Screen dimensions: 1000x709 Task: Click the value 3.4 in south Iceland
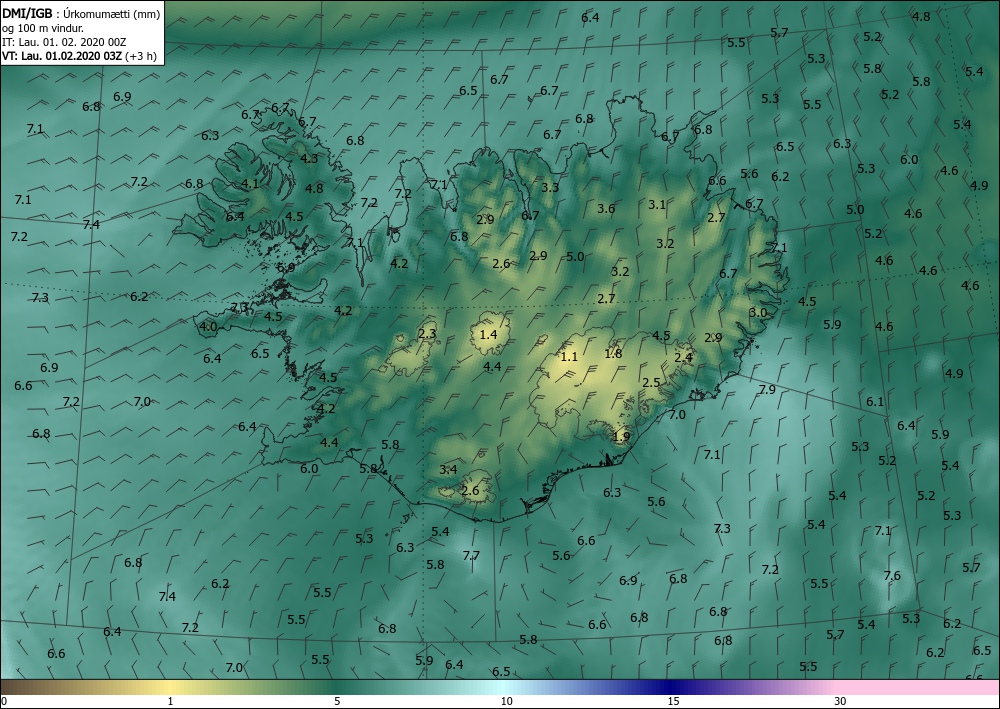pyautogui.click(x=448, y=470)
